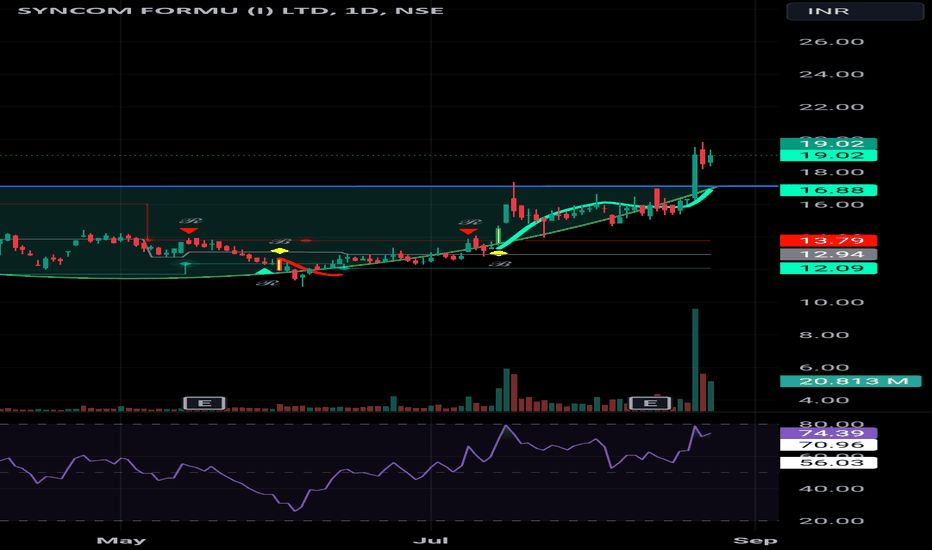Screen dimensions: 932x550
Task: Click the red down-triangle marker above the May candles
Action: coord(189,231)
